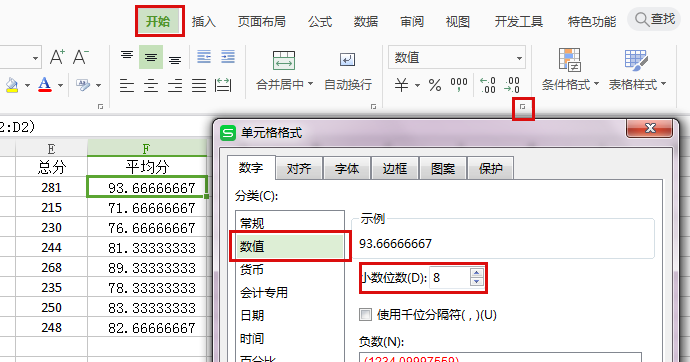Expand 合并居中 dropdown arrow
This screenshot has height=362, width=690.
pyautogui.click(x=310, y=84)
